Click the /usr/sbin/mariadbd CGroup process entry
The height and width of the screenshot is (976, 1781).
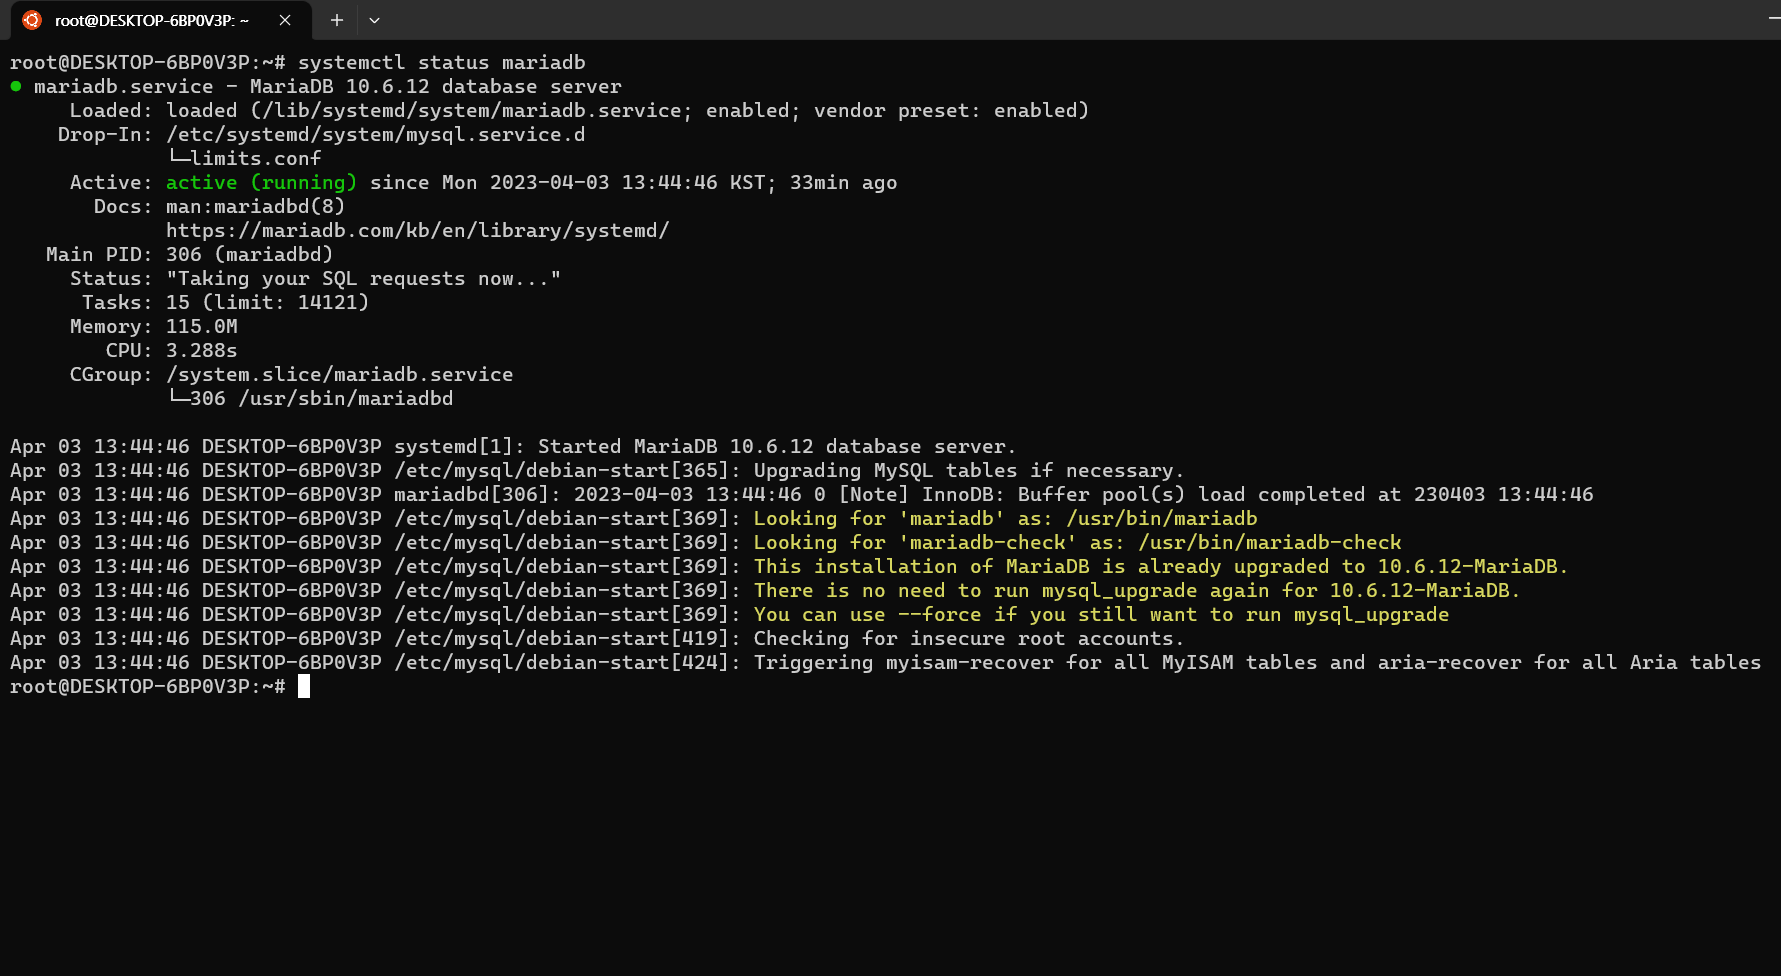click(x=345, y=399)
